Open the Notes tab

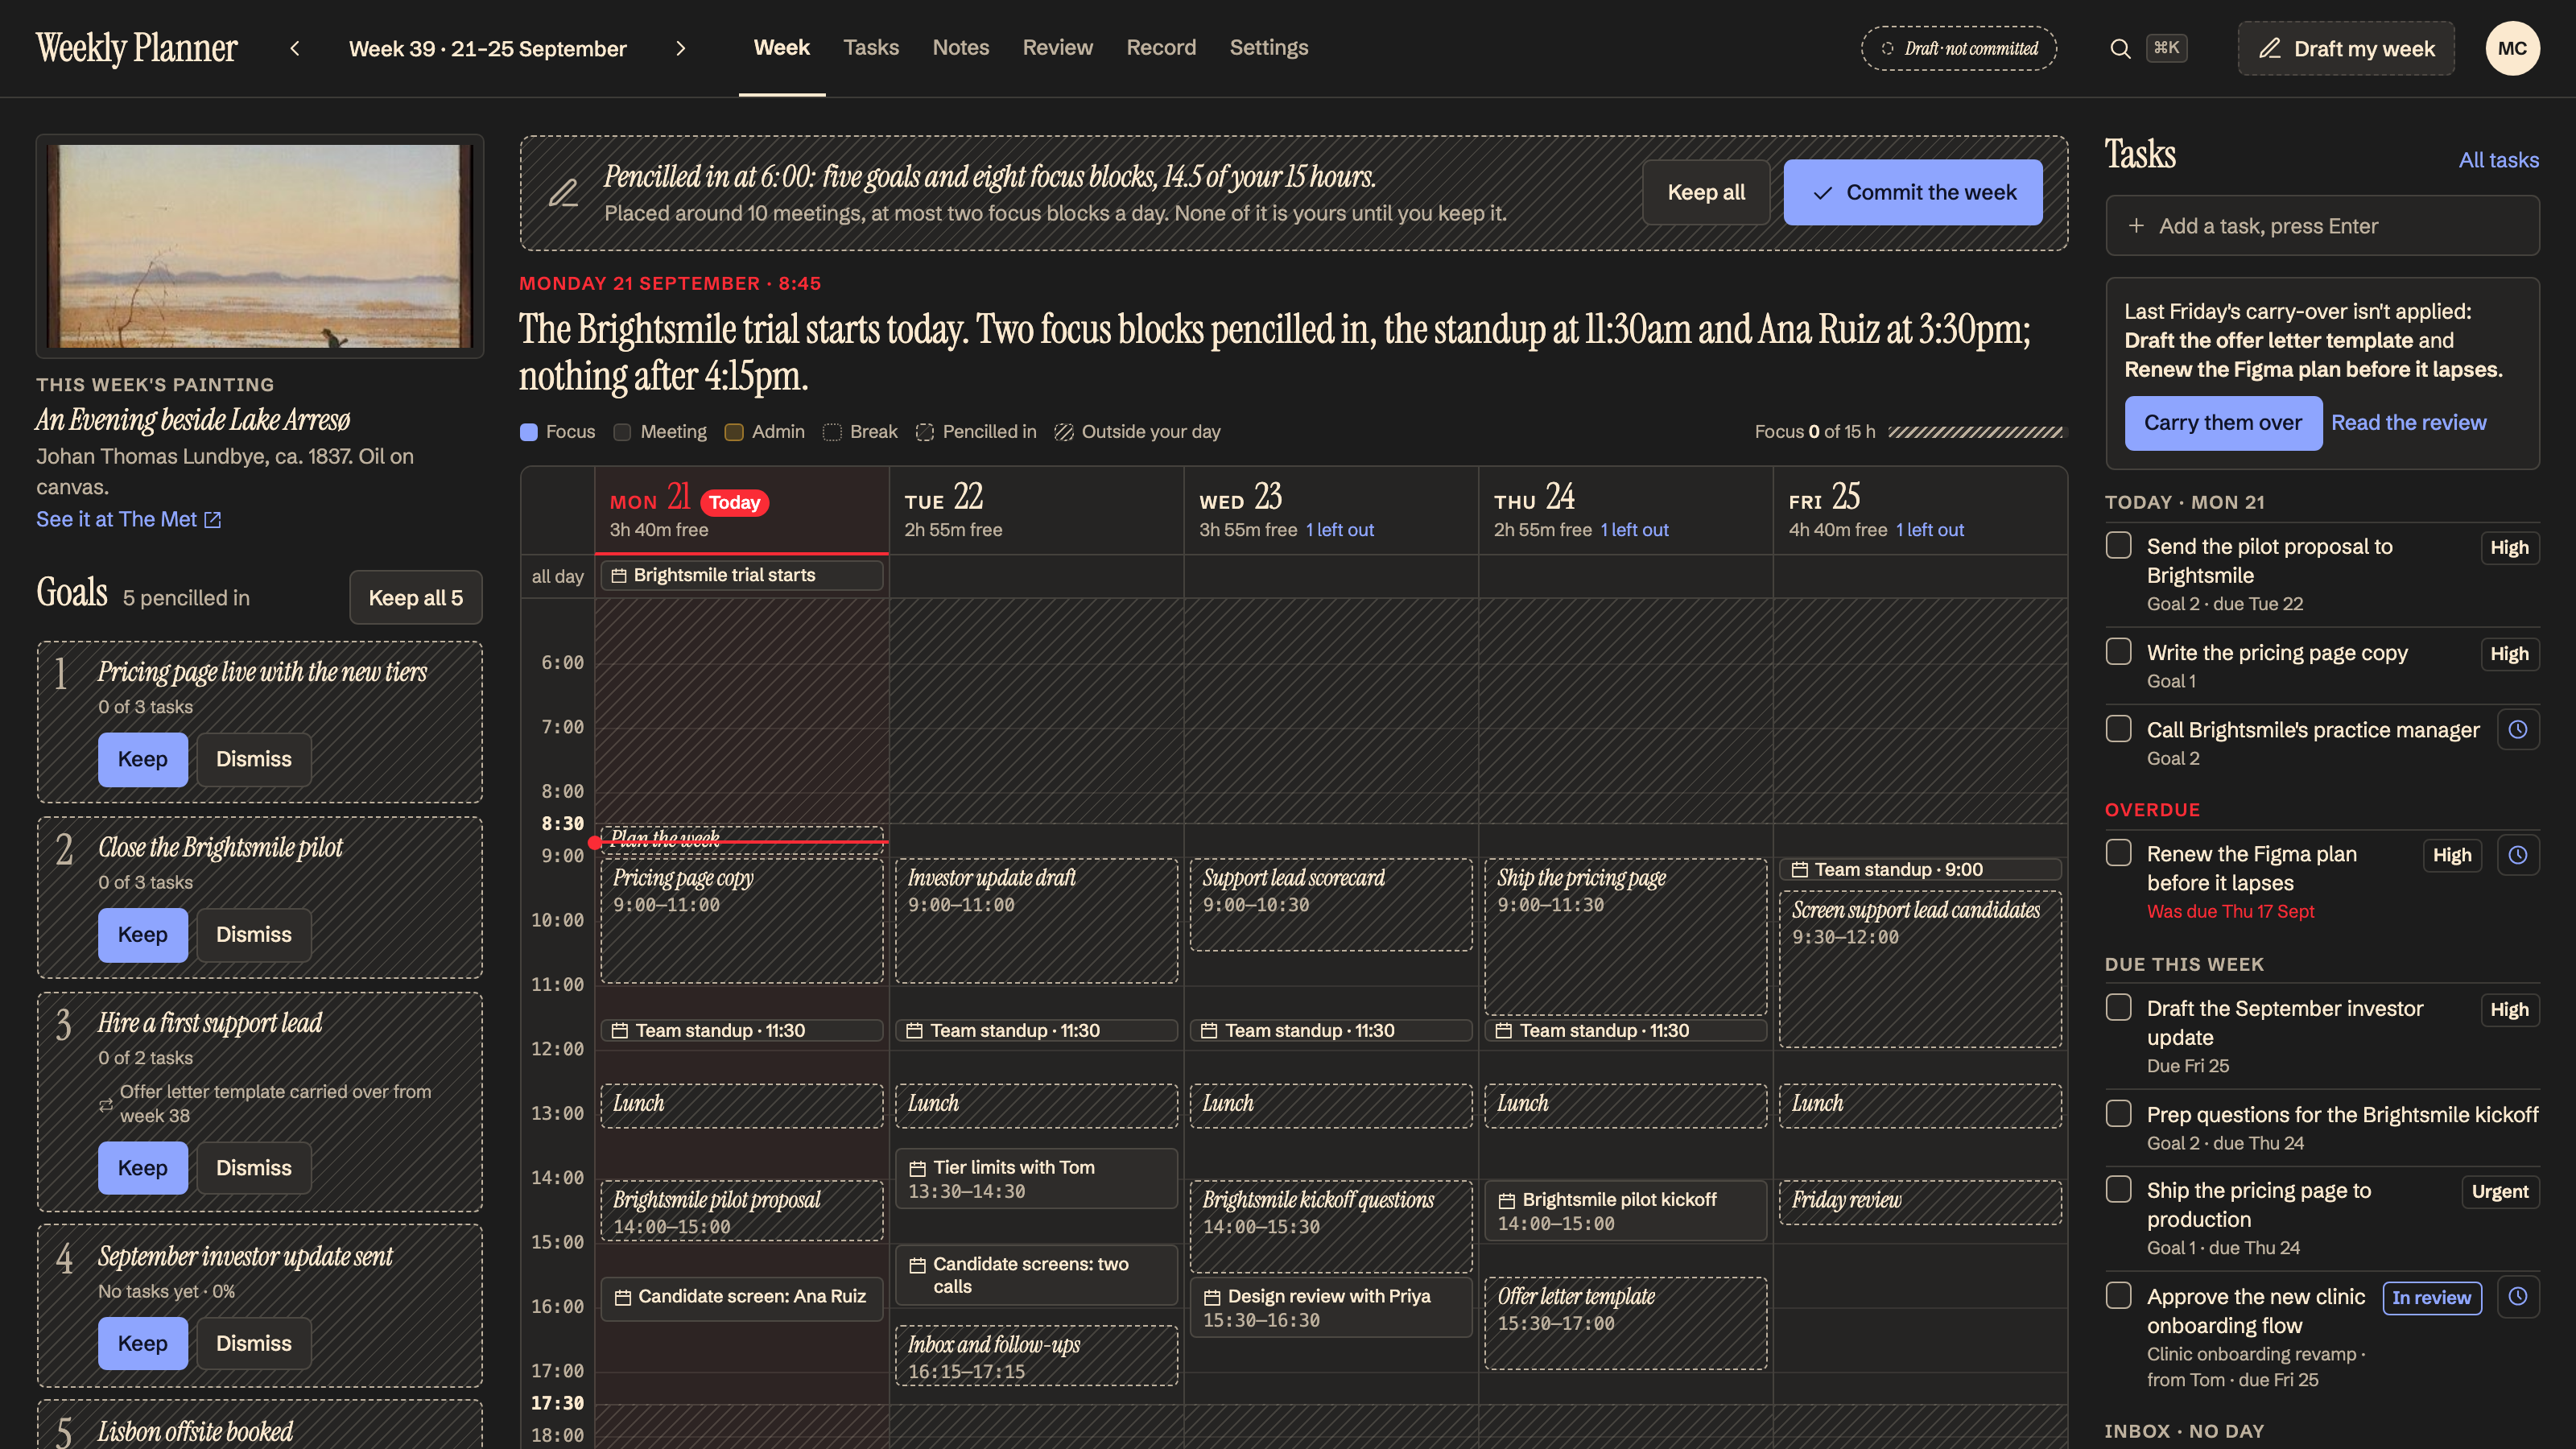pos(960,48)
